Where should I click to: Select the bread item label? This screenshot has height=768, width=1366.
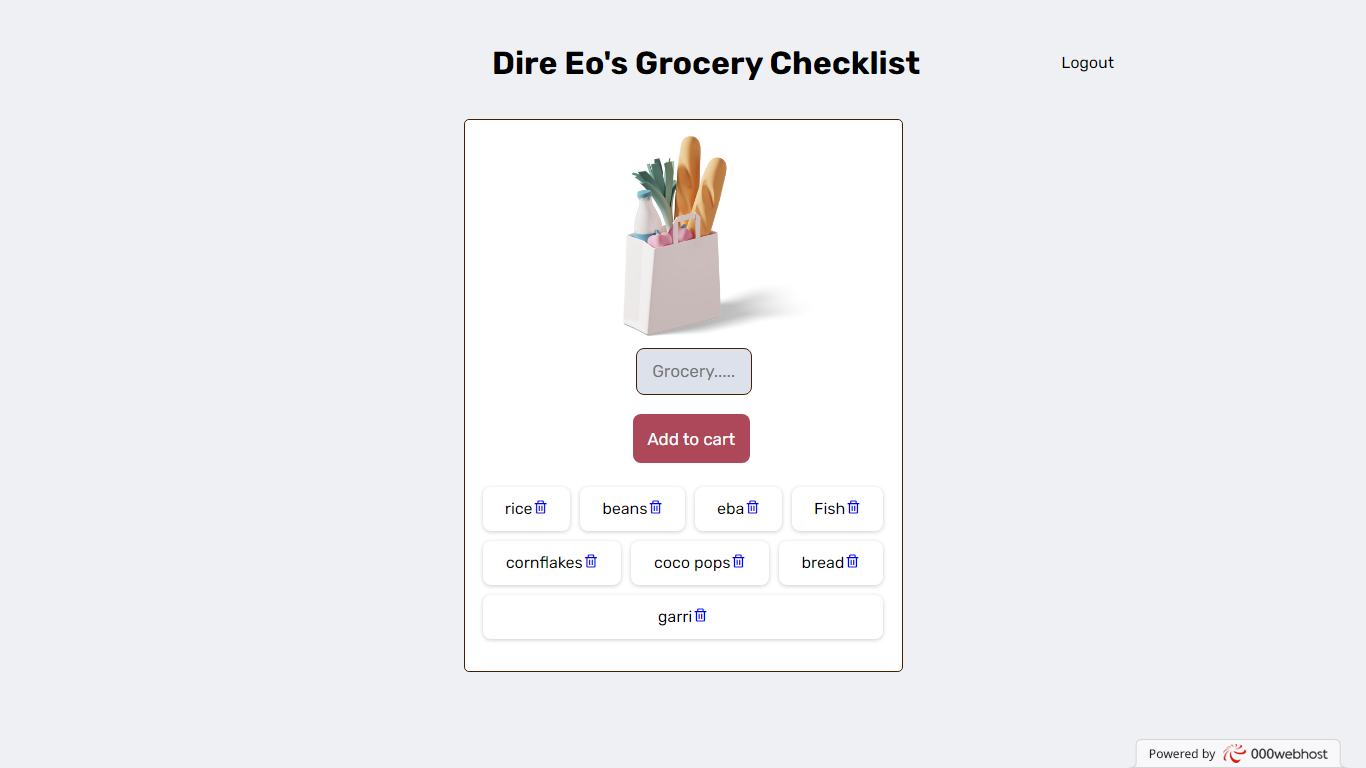pyautogui.click(x=823, y=563)
